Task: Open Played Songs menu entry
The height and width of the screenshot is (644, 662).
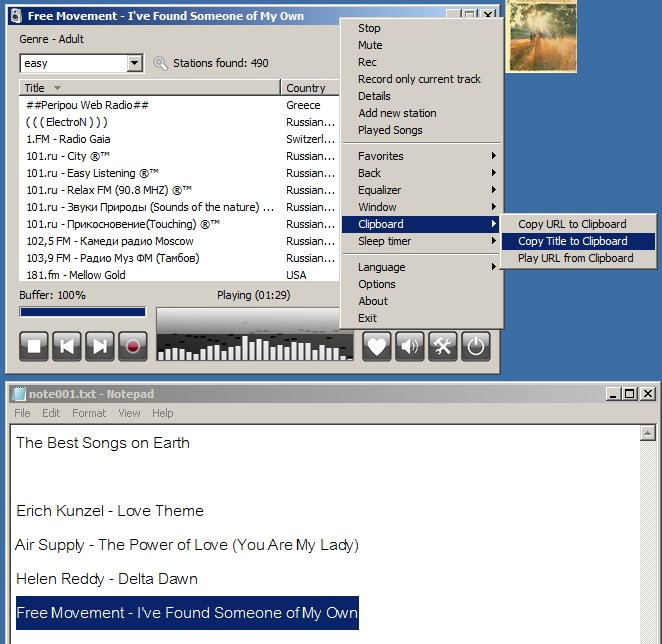Action: coord(421,130)
